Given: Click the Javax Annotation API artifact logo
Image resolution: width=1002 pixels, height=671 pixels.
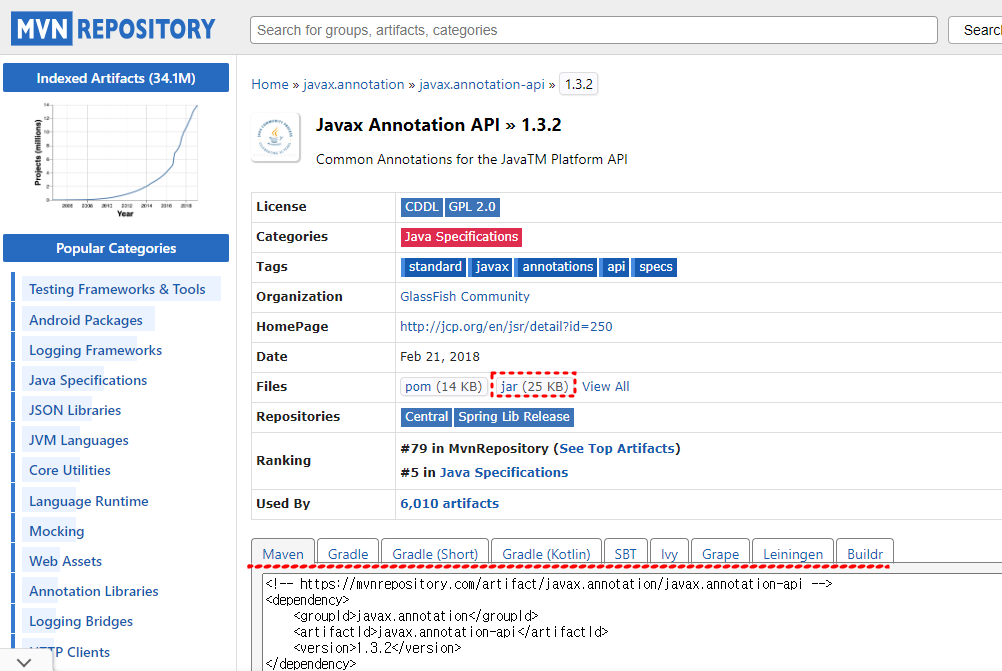Looking at the screenshot, I should 275,137.
